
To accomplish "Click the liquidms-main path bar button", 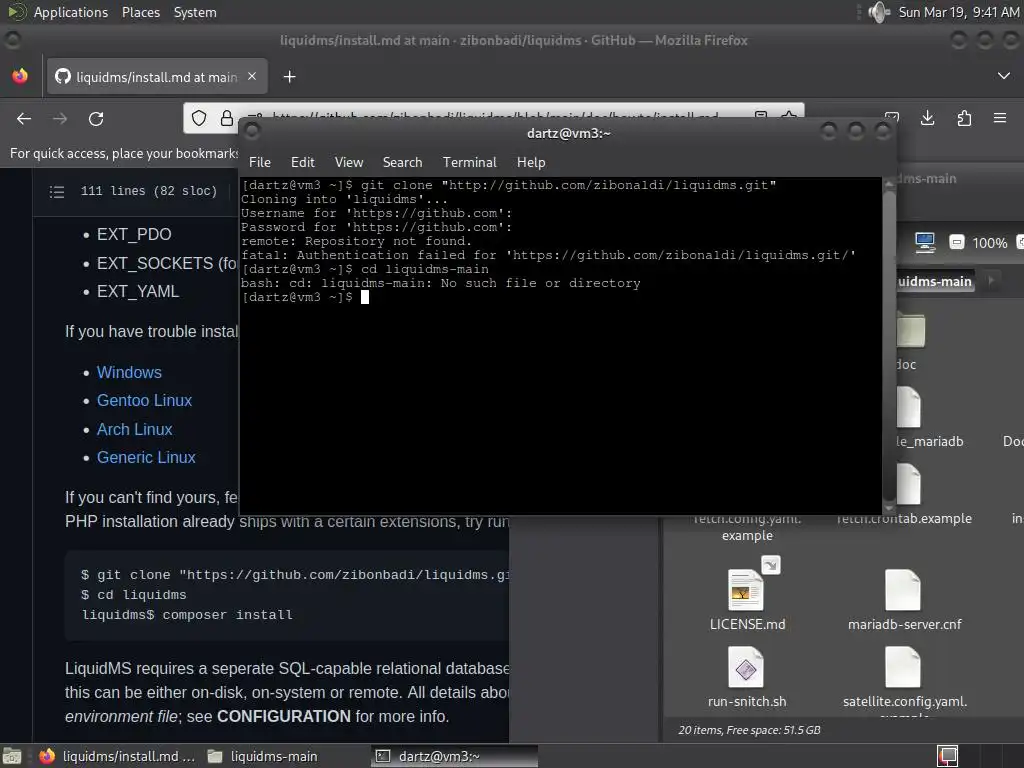I will pyautogui.click(x=936, y=281).
